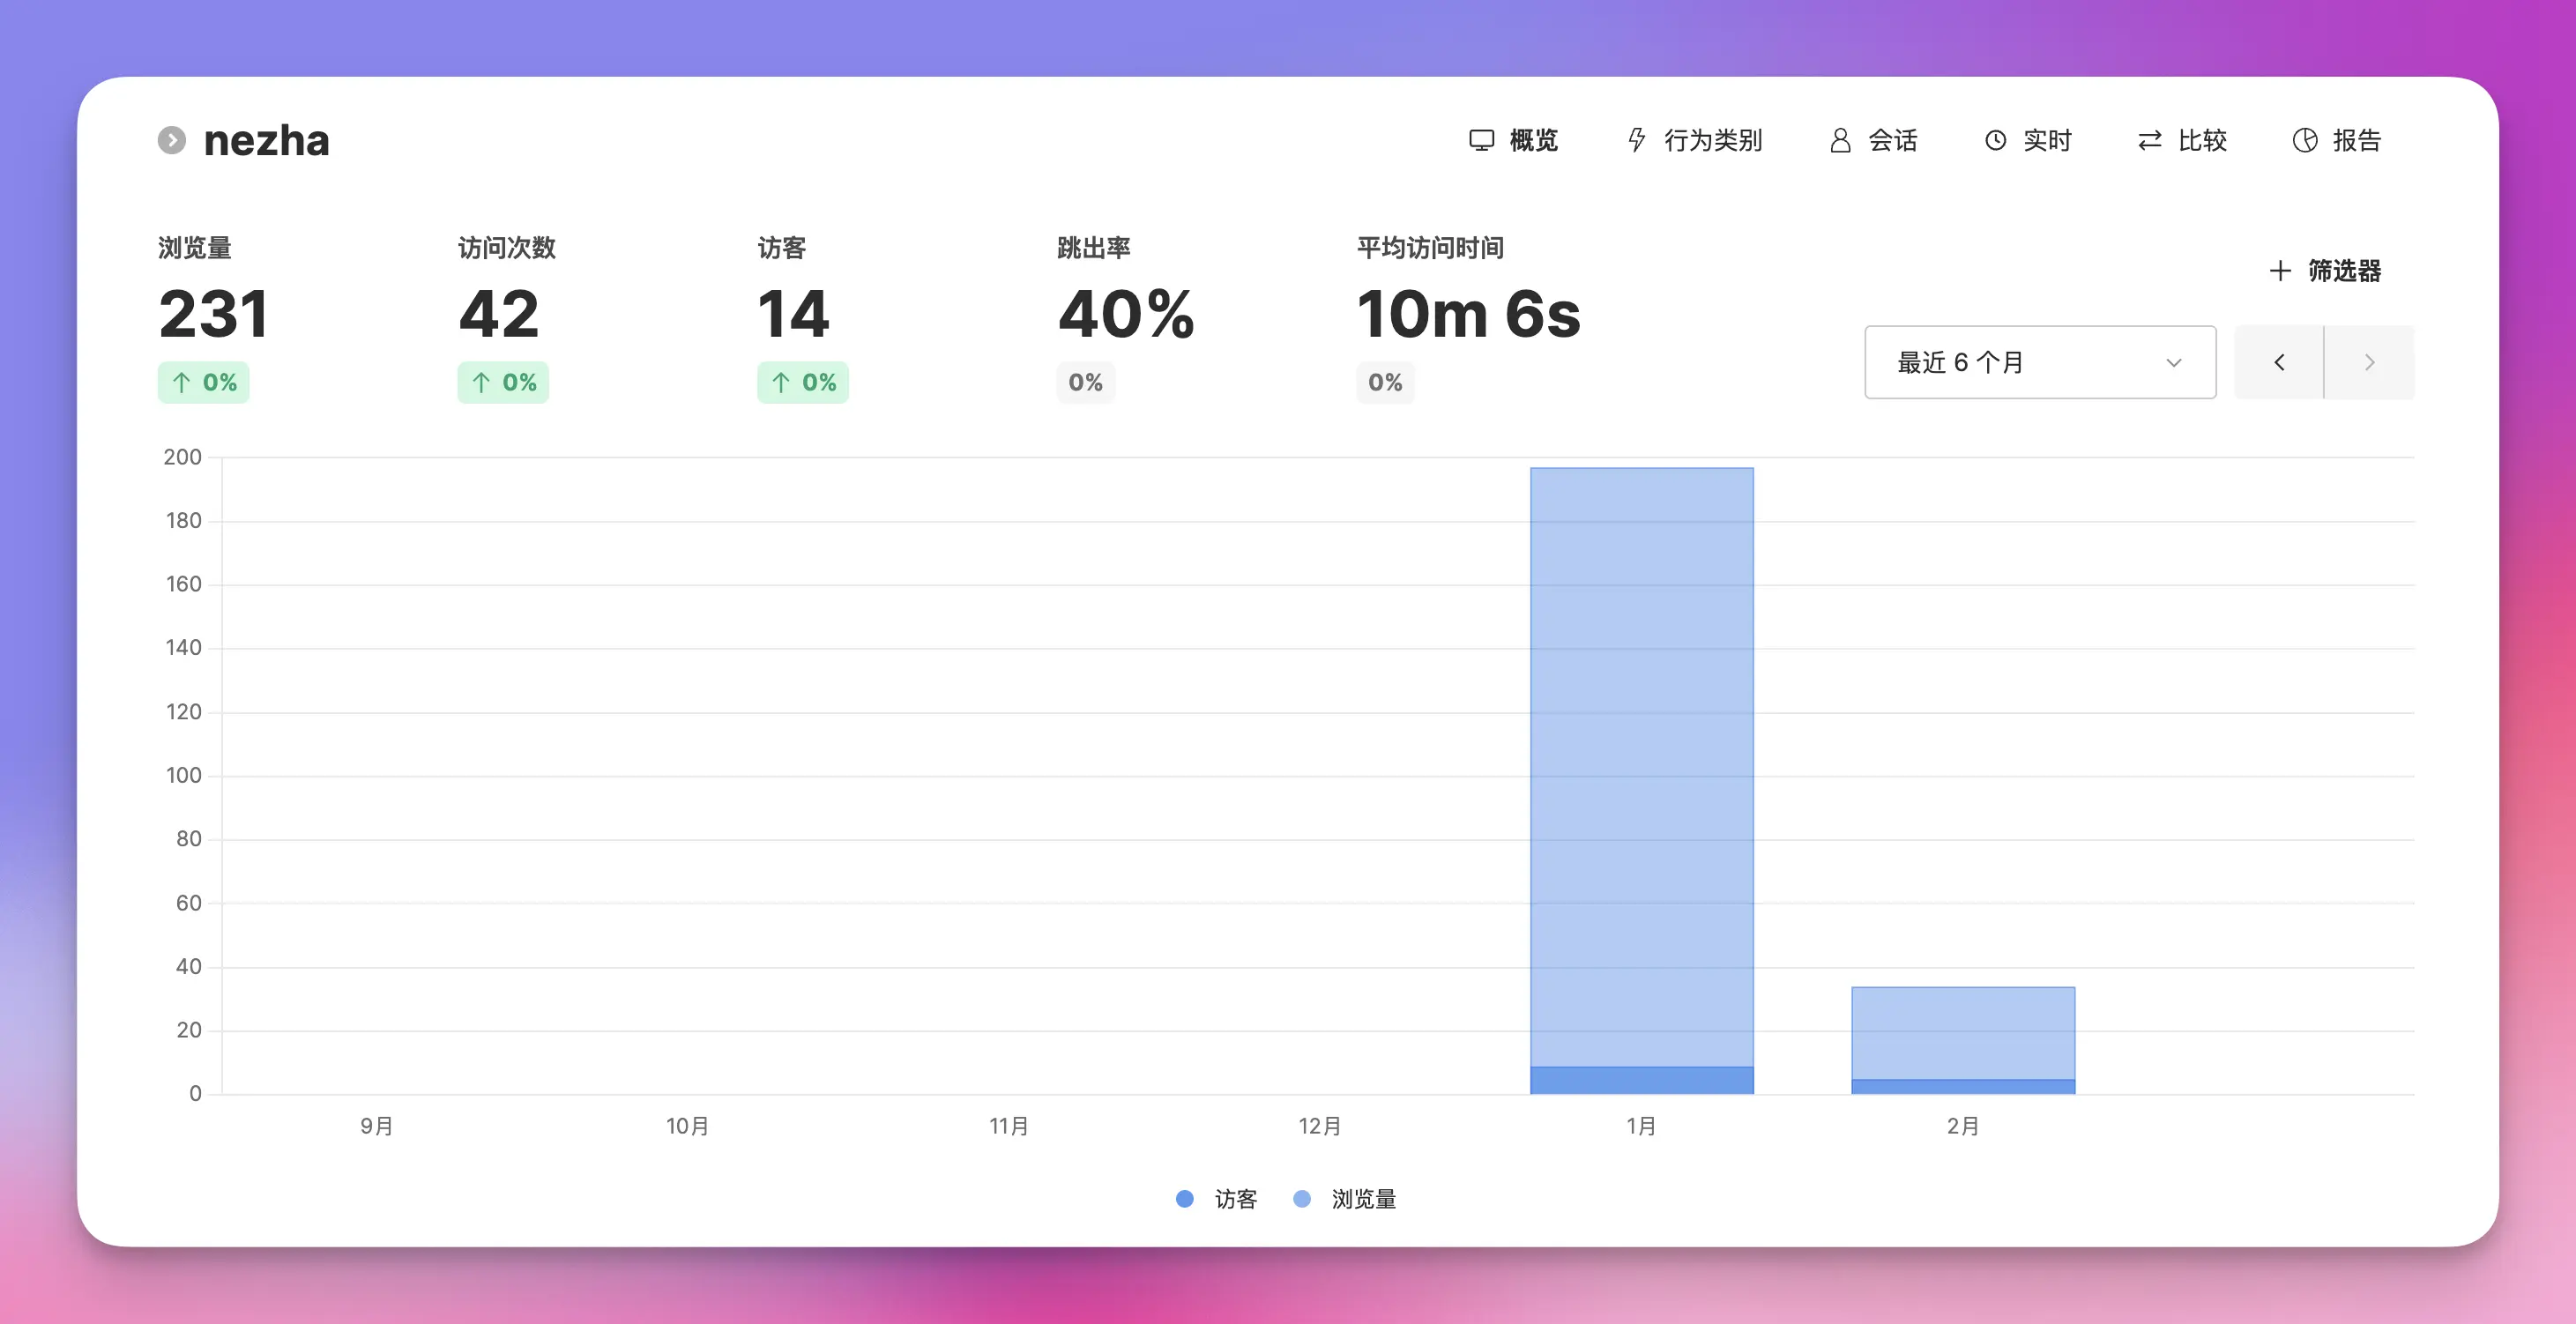Go to the previous period with left chevron
The width and height of the screenshot is (2576, 1324).
(x=2278, y=362)
